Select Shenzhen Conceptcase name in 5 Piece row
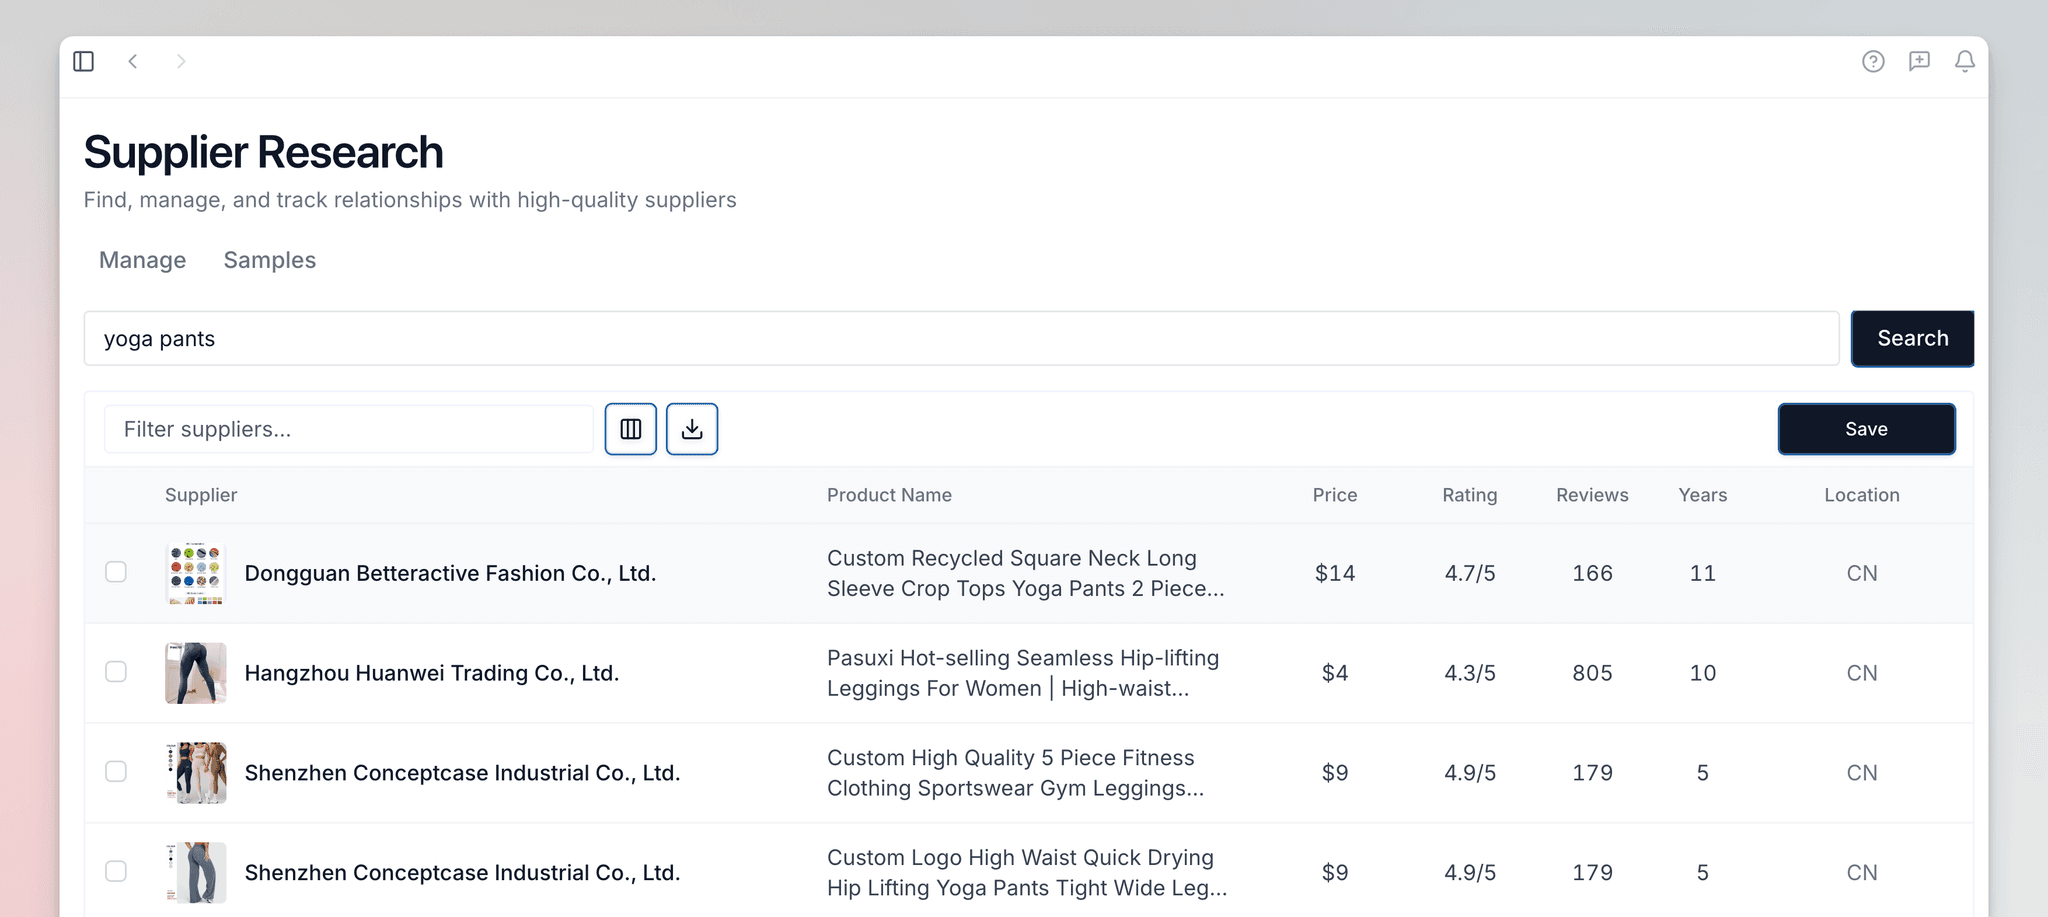This screenshot has width=2048, height=917. [462, 773]
